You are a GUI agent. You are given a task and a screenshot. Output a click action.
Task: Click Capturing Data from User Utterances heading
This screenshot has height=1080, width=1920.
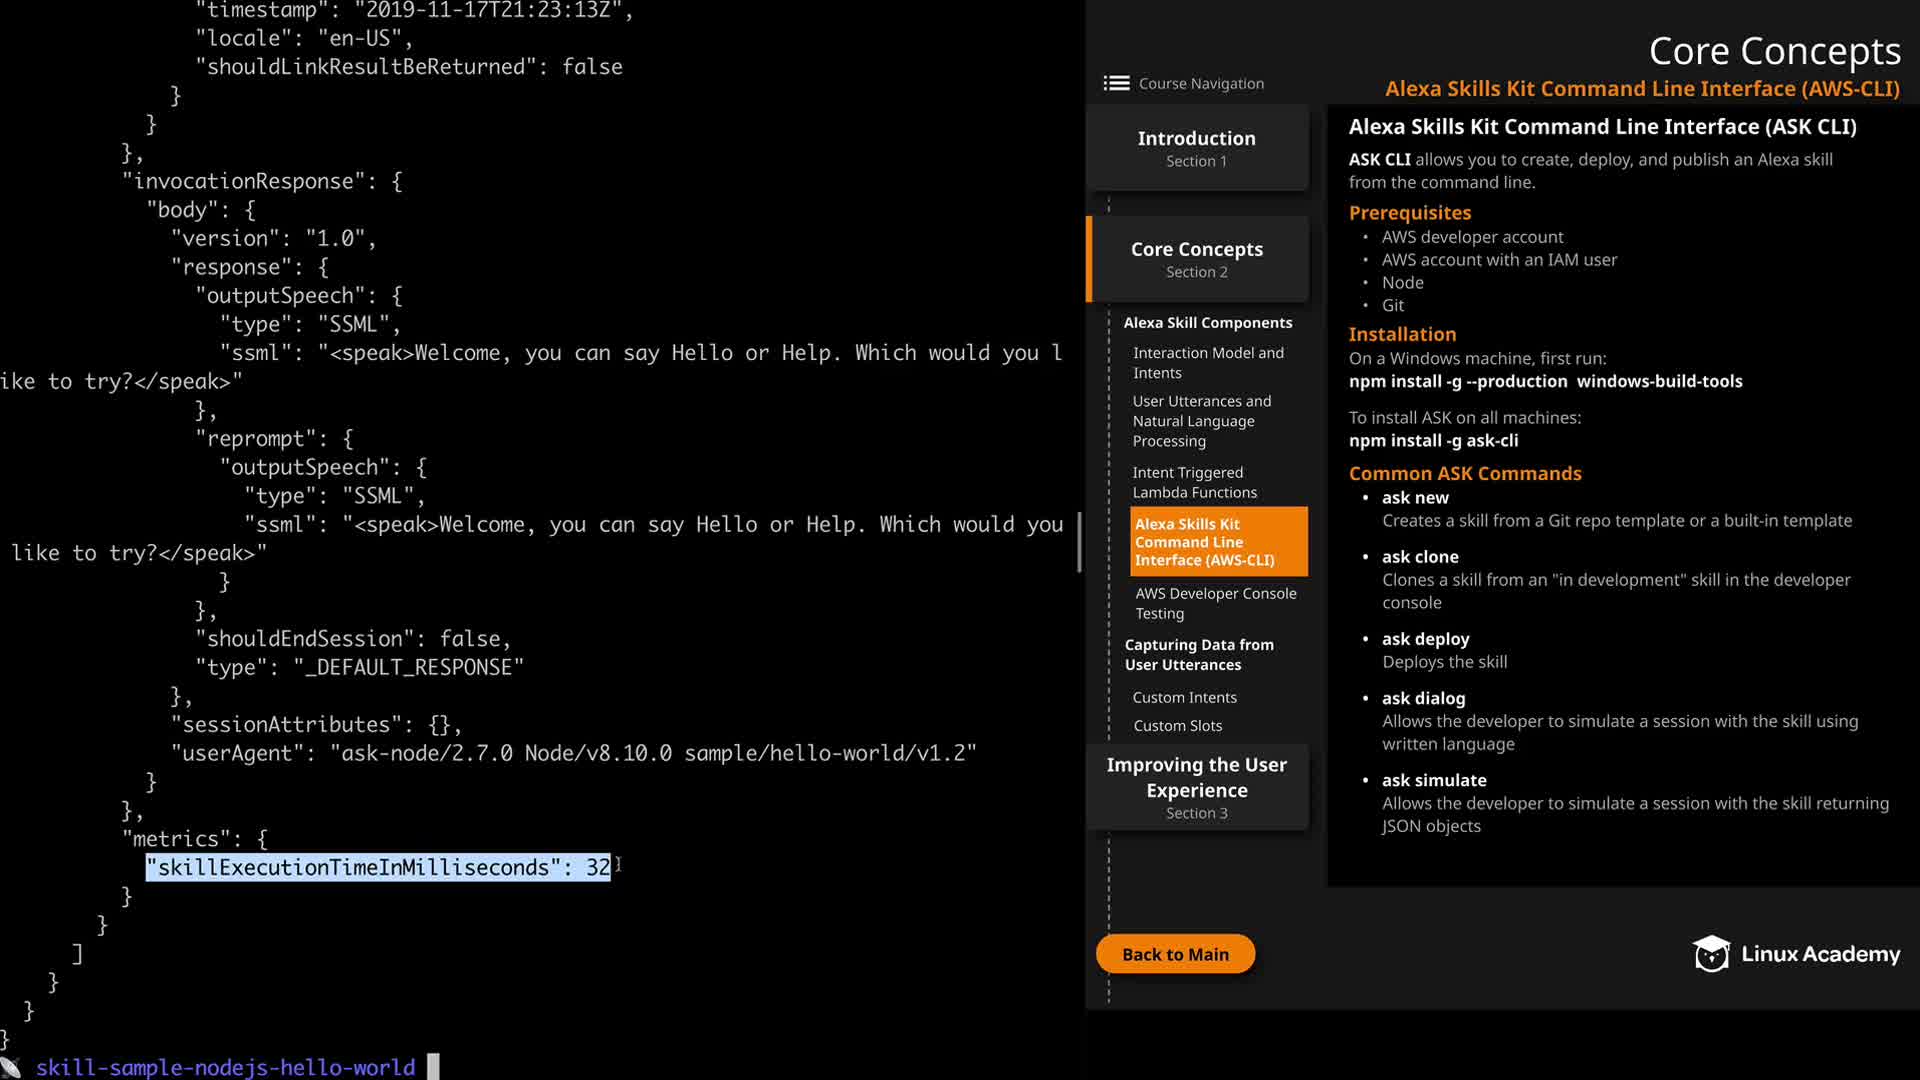(1198, 655)
